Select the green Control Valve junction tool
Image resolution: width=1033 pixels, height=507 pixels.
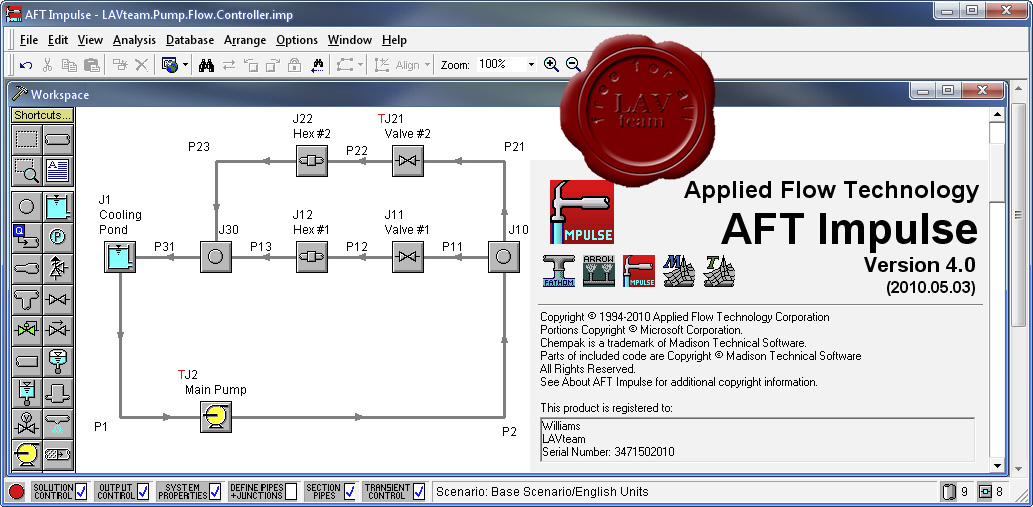(26, 330)
